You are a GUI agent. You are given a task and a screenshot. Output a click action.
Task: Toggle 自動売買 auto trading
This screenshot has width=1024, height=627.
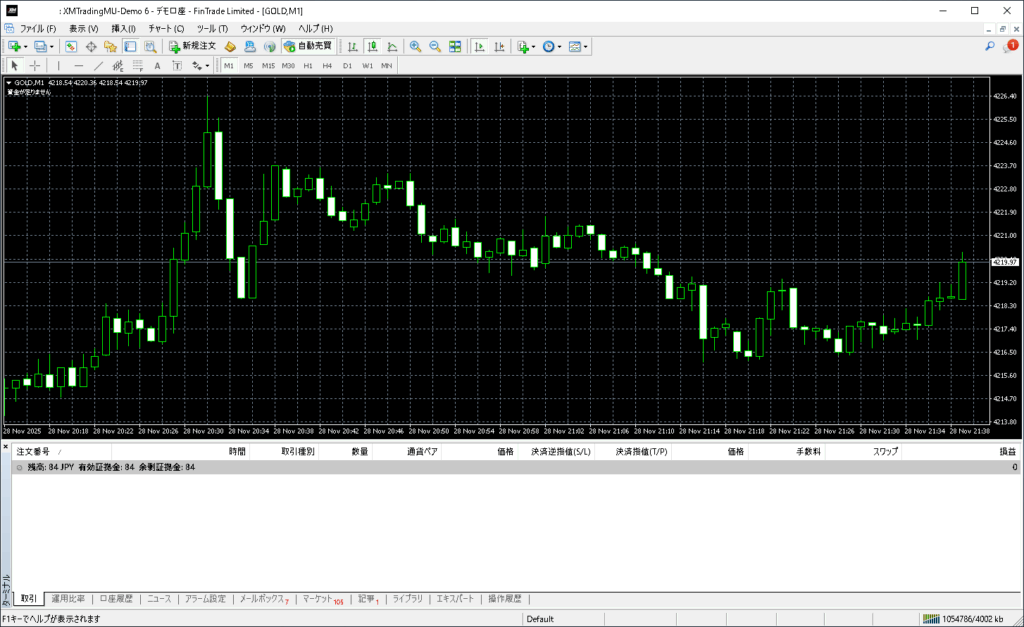(308, 46)
